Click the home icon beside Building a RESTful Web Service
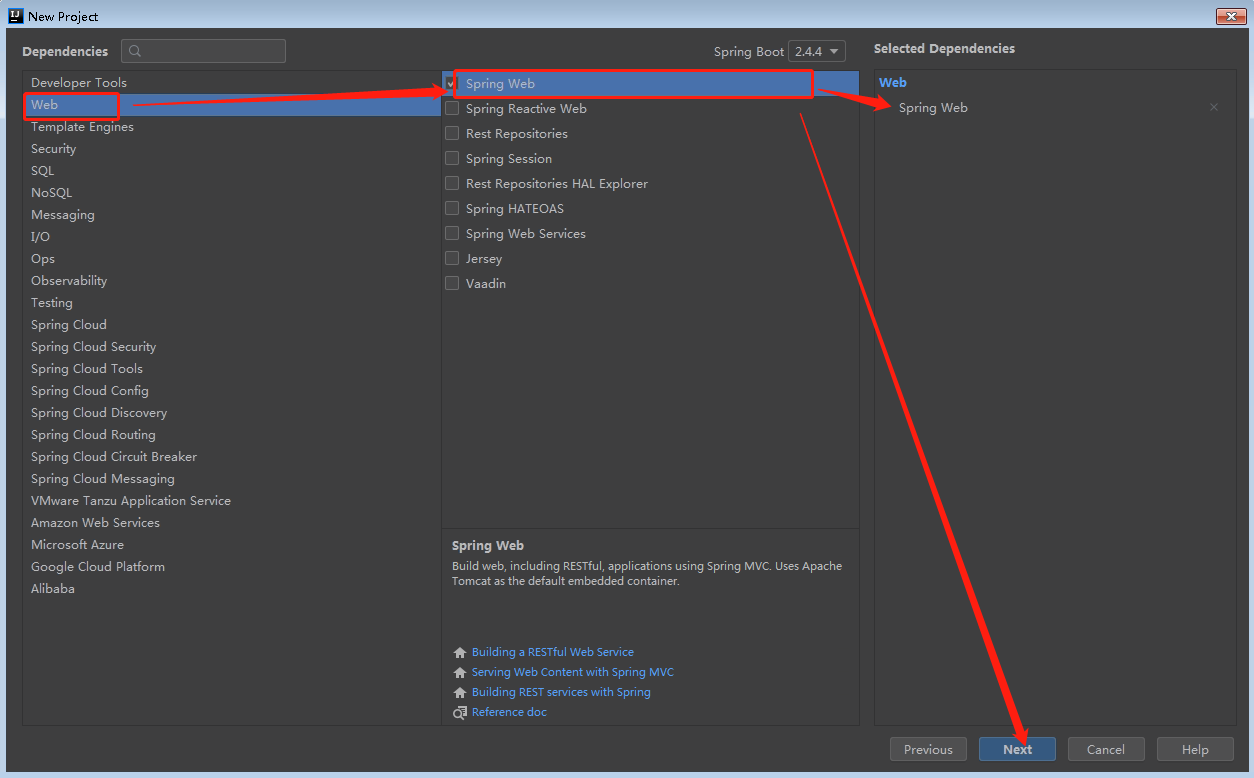The height and width of the screenshot is (778, 1254). pos(460,652)
